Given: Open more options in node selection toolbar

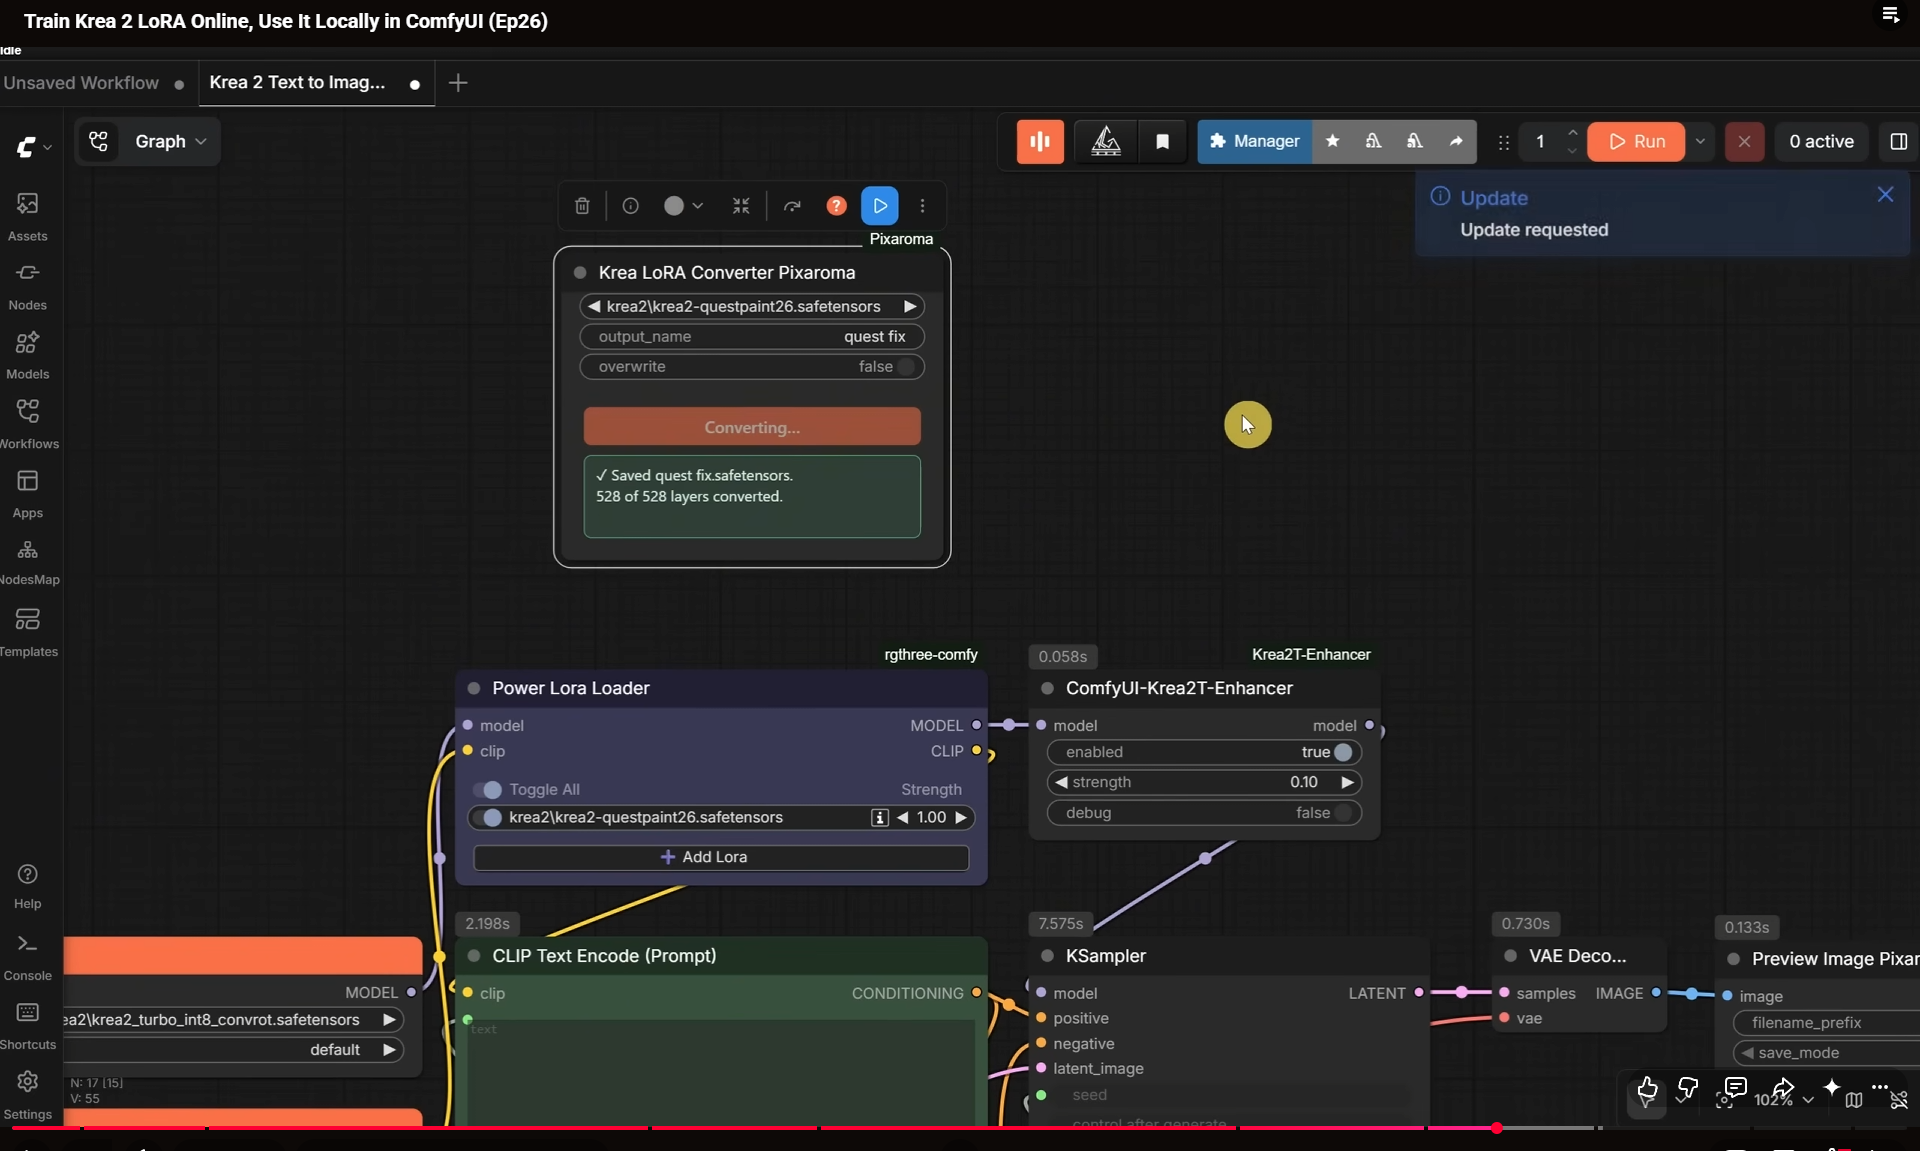Looking at the screenshot, I should pyautogui.click(x=922, y=206).
